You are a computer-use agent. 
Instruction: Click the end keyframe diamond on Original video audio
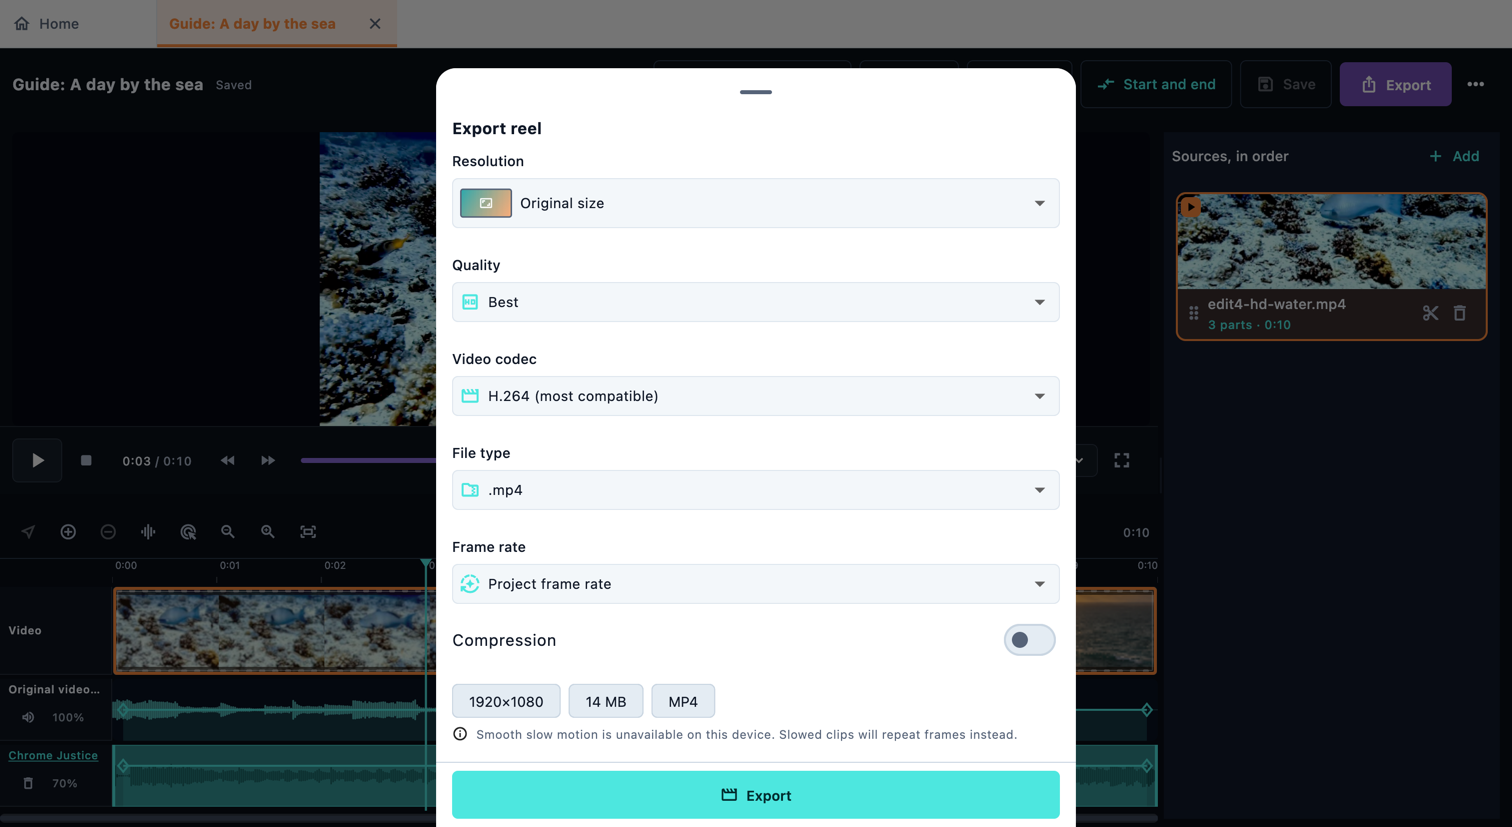coord(1147,710)
